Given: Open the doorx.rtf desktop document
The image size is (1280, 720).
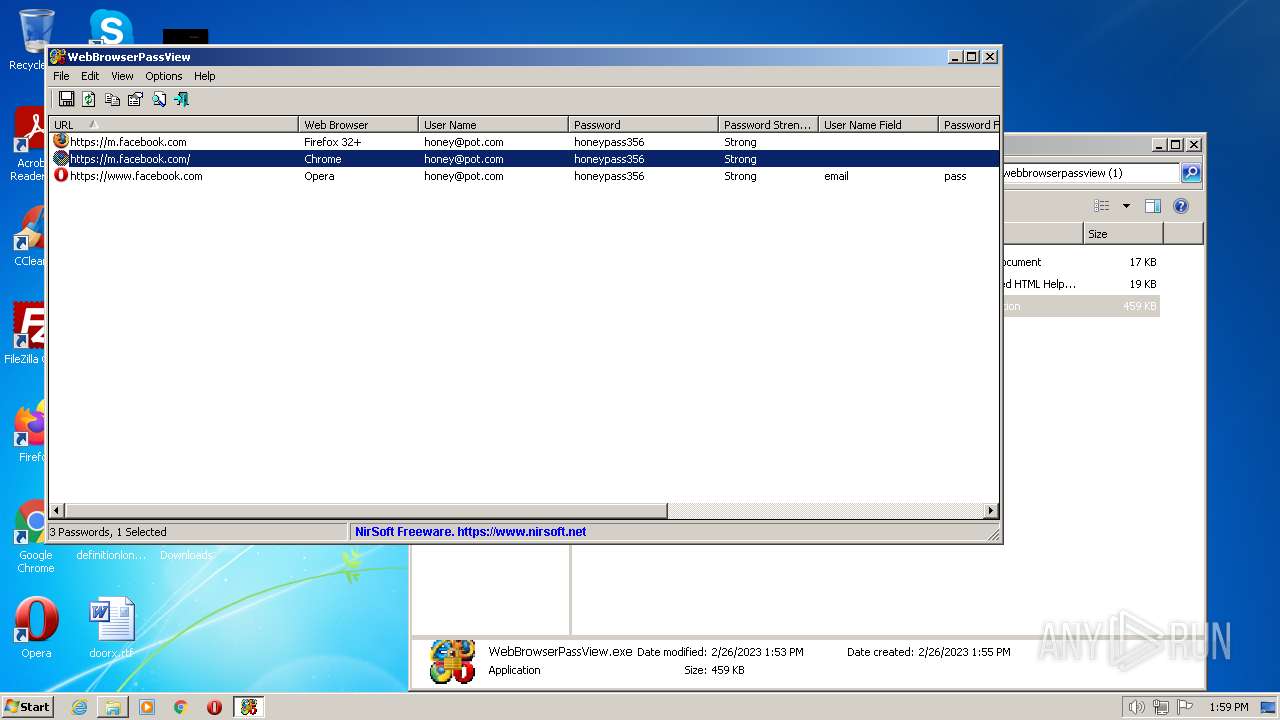Looking at the screenshot, I should [111, 628].
